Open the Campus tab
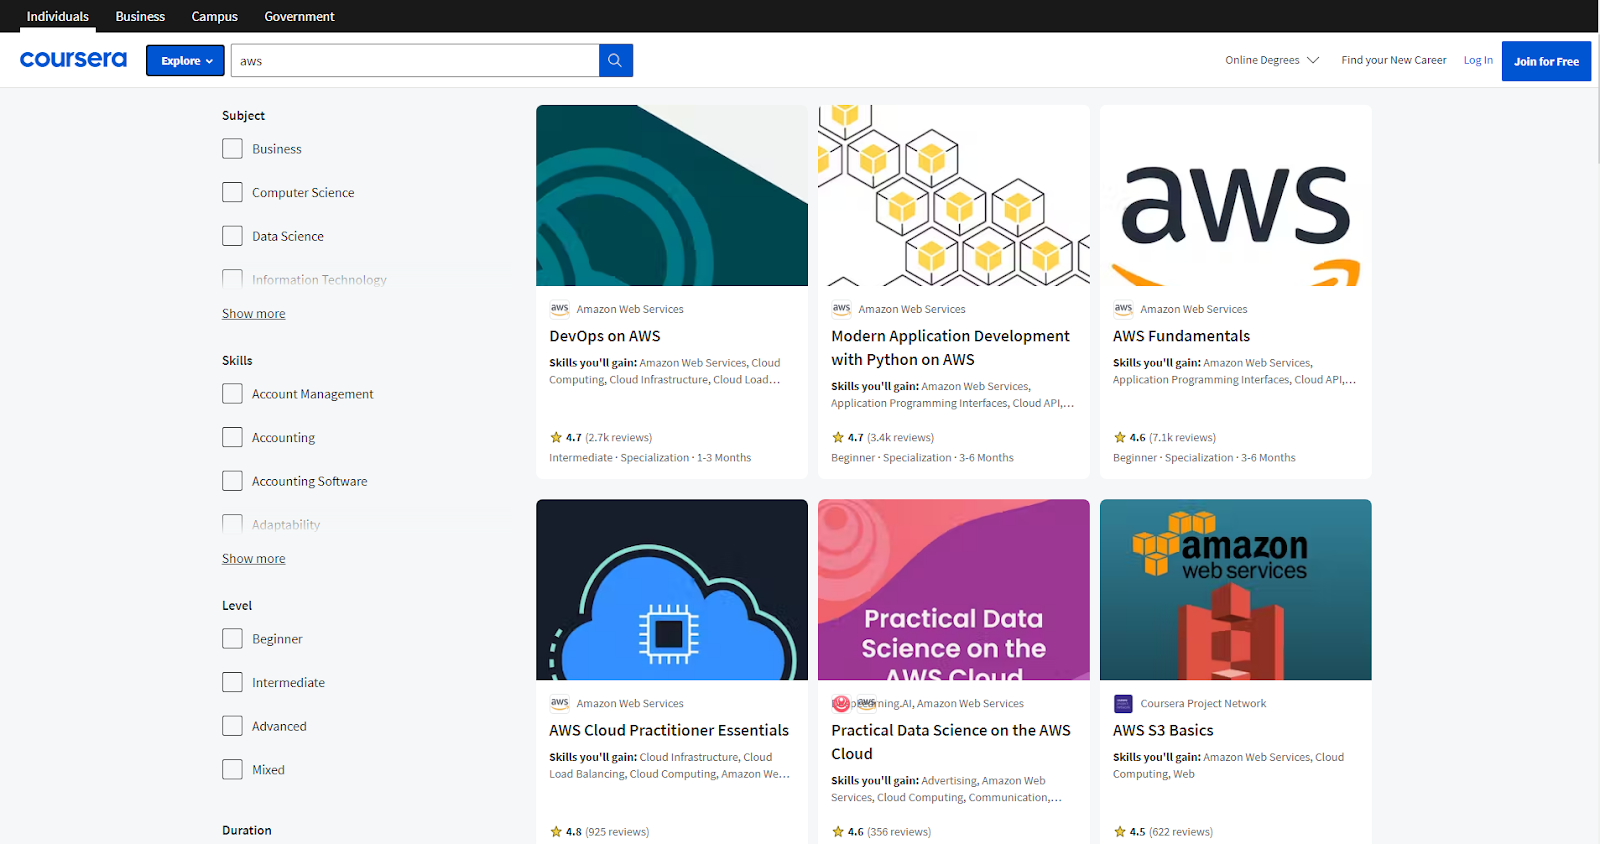This screenshot has height=844, width=1600. coord(215,16)
